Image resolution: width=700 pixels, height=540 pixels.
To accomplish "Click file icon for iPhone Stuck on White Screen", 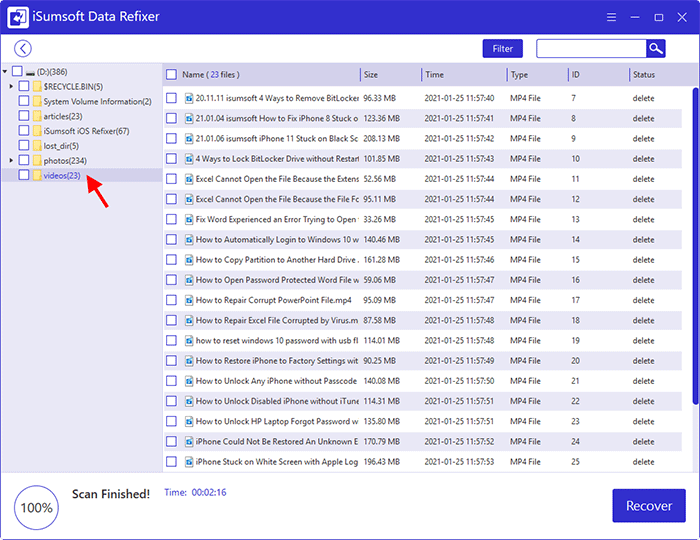I will 189,461.
